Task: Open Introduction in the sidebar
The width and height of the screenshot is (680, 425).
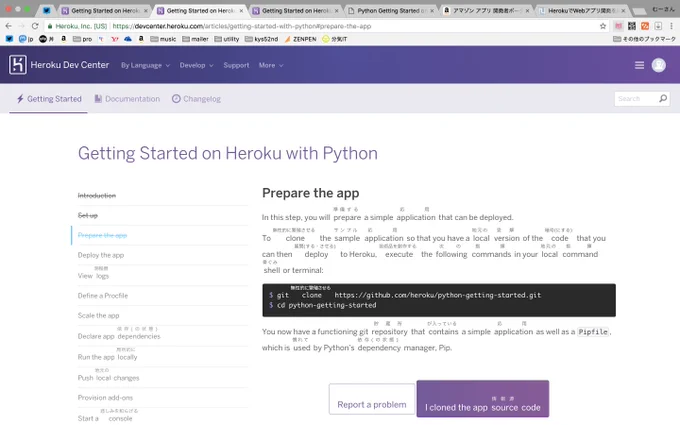Action: [x=97, y=196]
